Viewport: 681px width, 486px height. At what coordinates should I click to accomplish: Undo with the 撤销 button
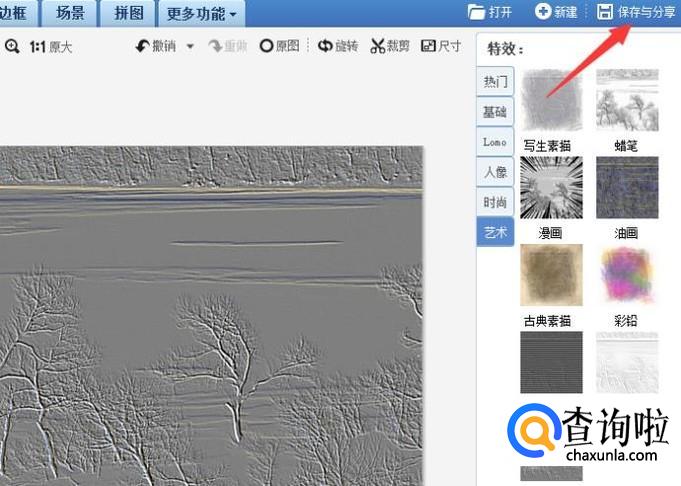pyautogui.click(x=155, y=46)
